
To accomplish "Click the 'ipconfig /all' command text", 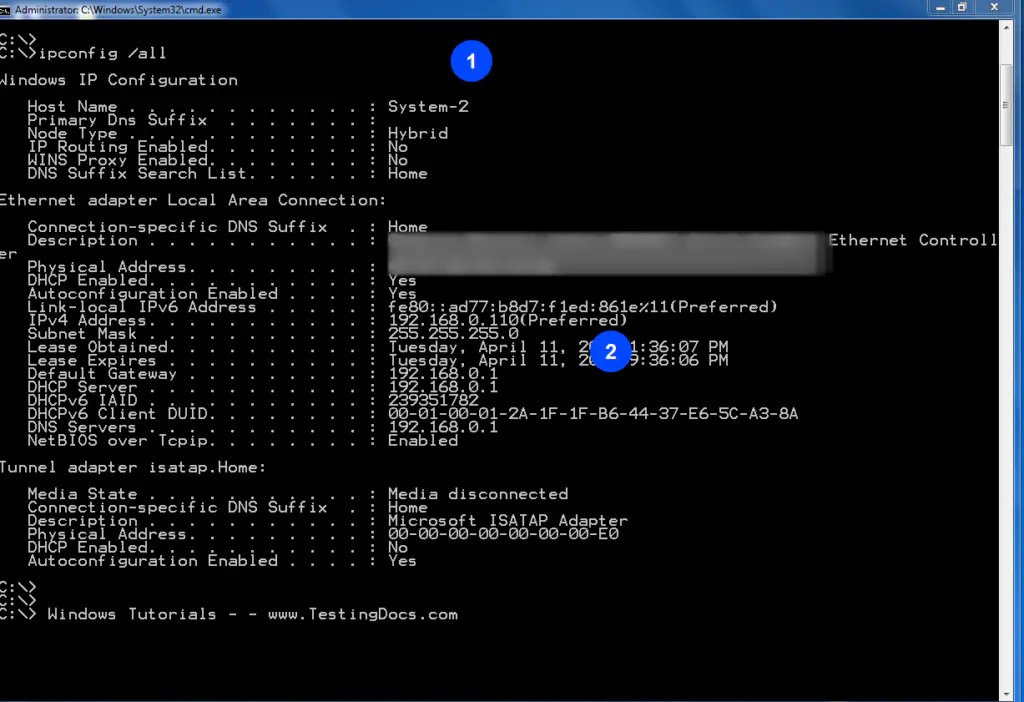I will (103, 54).
